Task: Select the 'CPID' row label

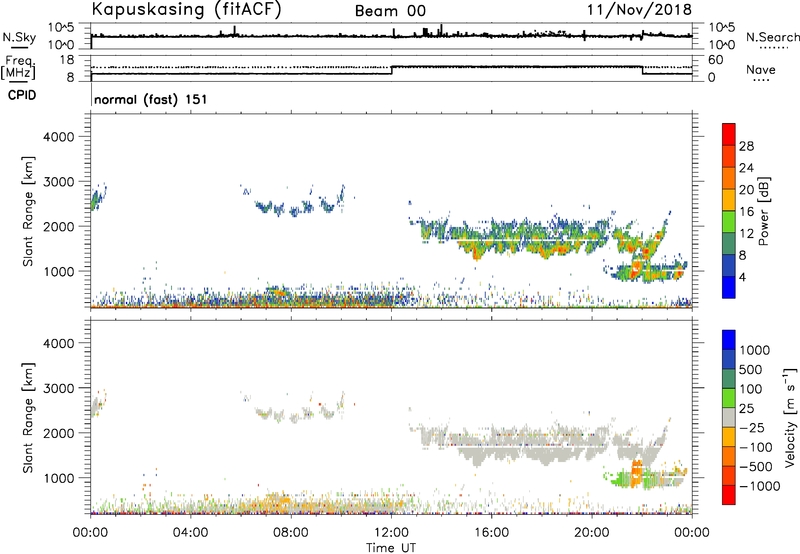Action: coord(22,95)
